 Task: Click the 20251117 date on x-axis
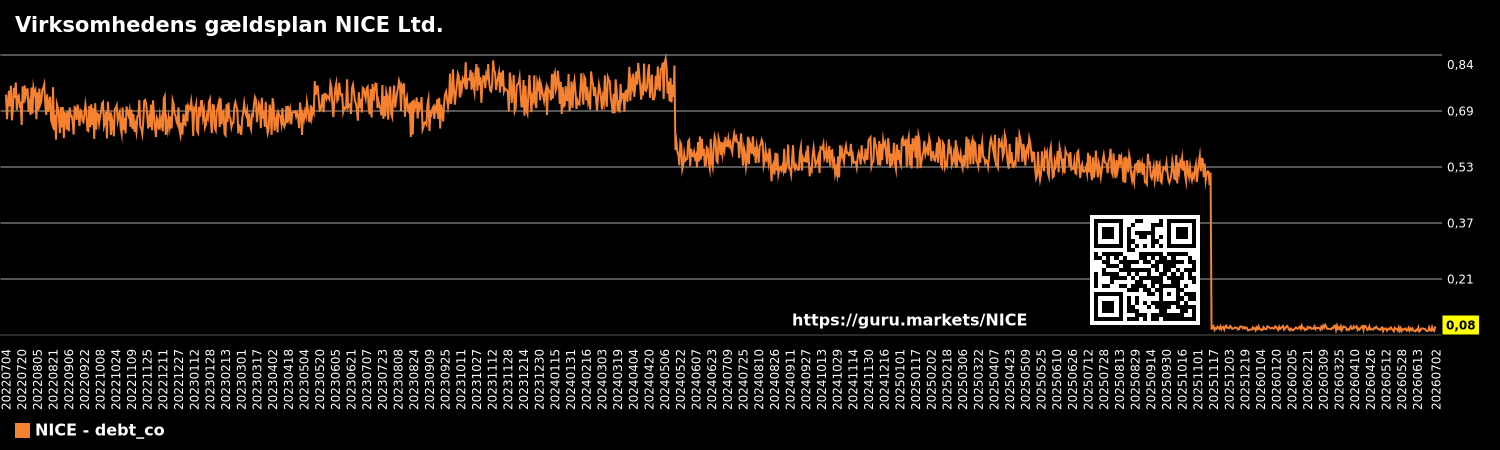pyautogui.click(x=1215, y=378)
